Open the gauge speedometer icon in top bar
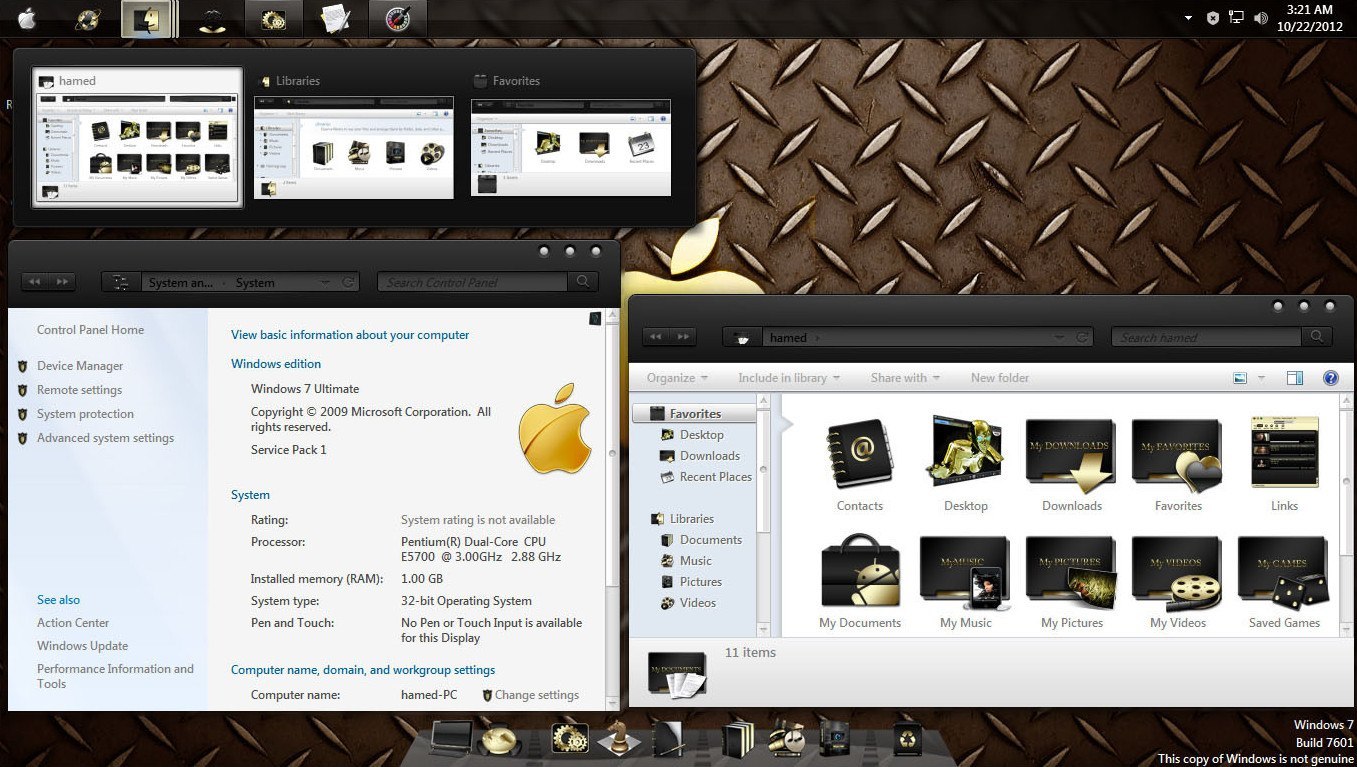Viewport: 1357px width, 767px height. pos(397,18)
